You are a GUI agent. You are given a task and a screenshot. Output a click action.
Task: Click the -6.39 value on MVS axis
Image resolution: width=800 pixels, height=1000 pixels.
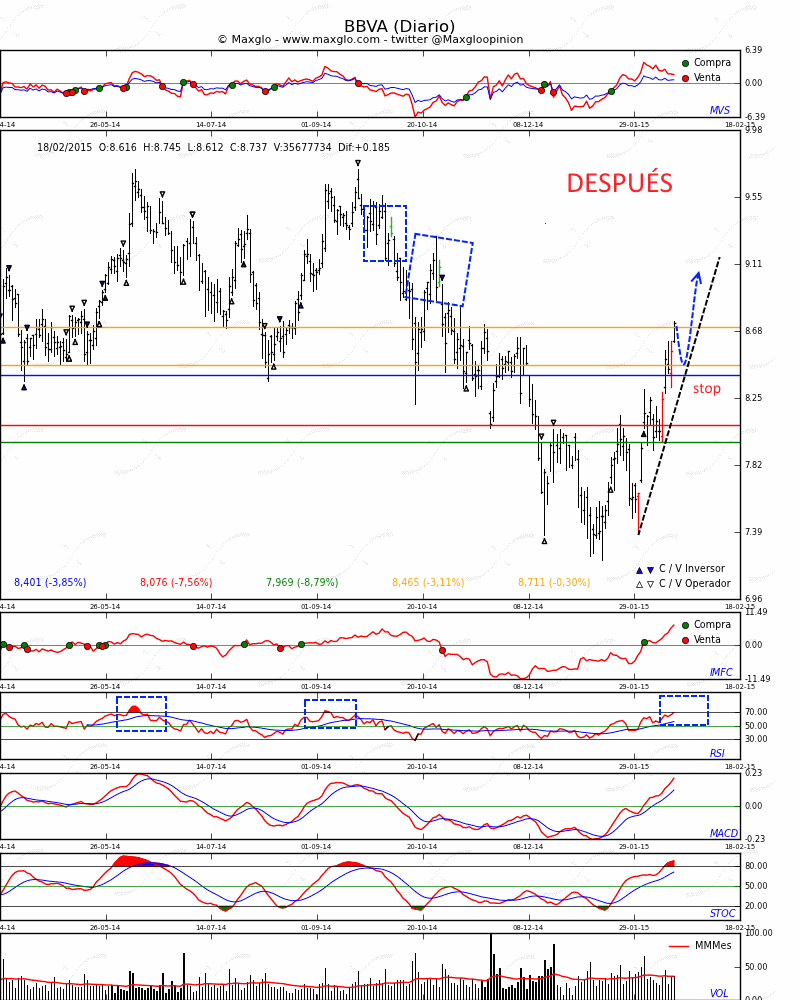click(x=753, y=117)
